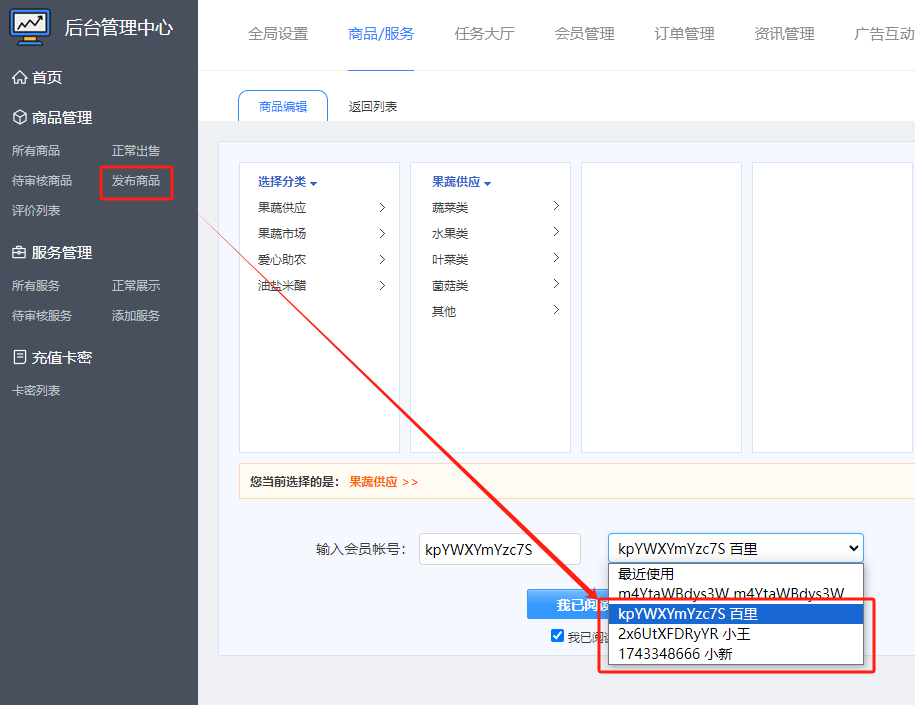This screenshot has height=705, width=915.
Task: Switch to 资讯管理 top menu
Action: point(784,34)
